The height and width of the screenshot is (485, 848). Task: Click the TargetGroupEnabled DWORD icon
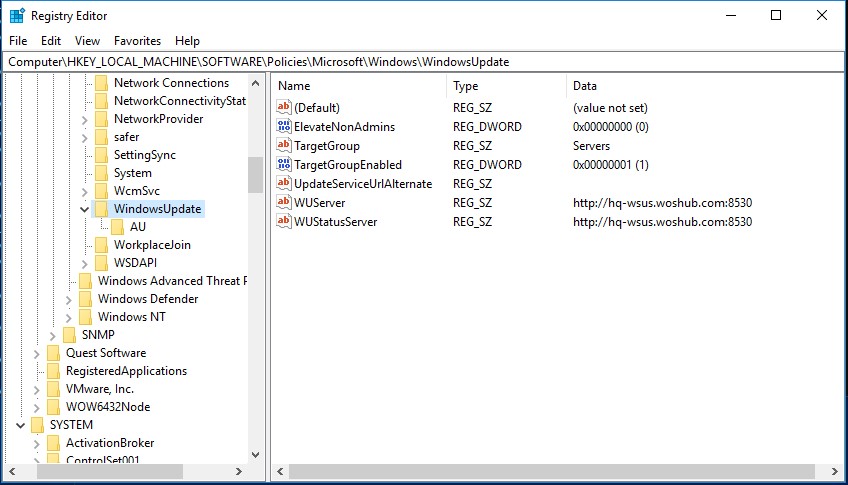(284, 165)
